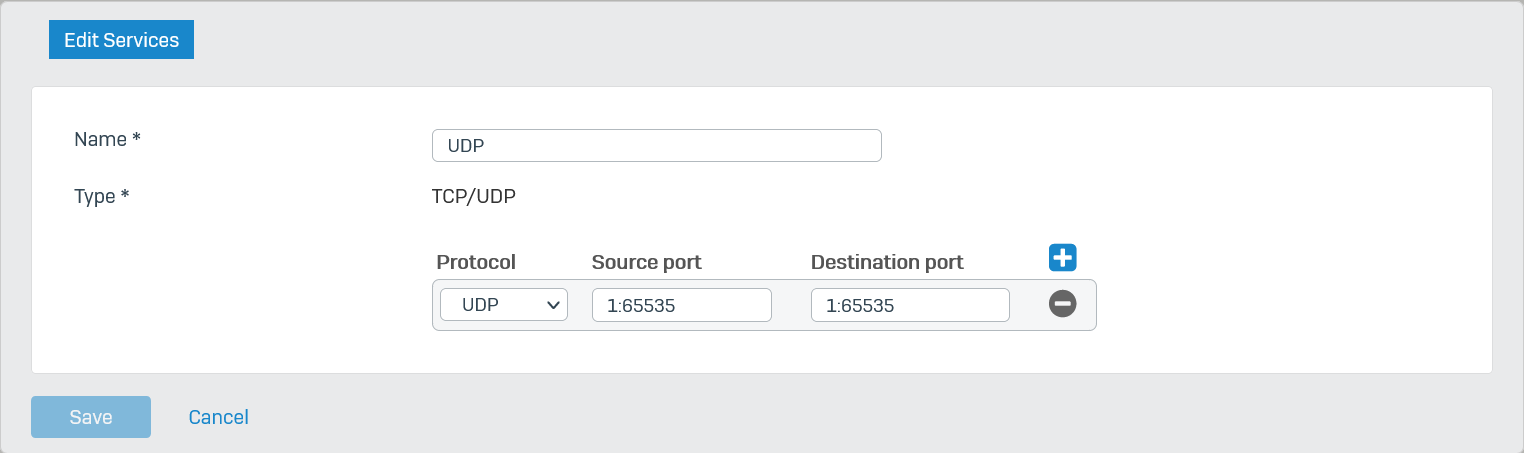This screenshot has height=453, width=1524.
Task: Cancel editing the service
Action: [218, 417]
